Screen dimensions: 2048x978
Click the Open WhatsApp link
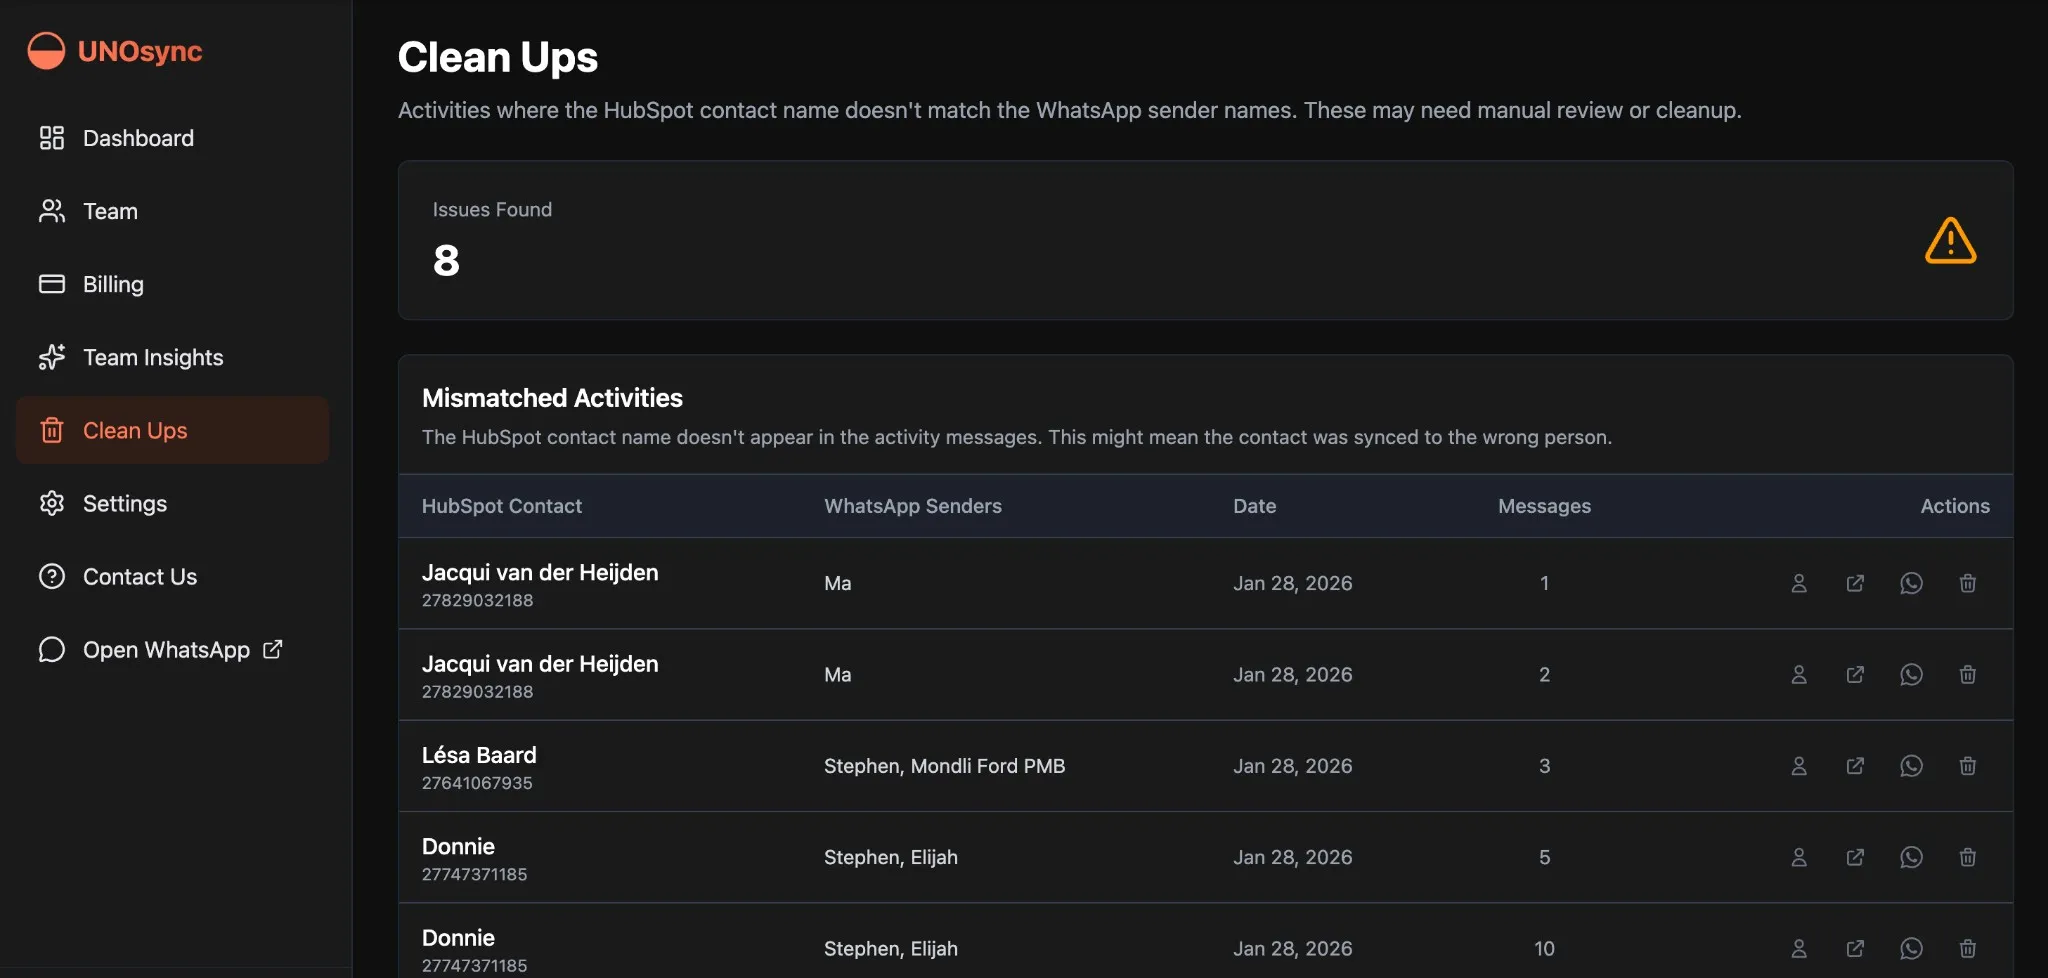click(x=166, y=649)
